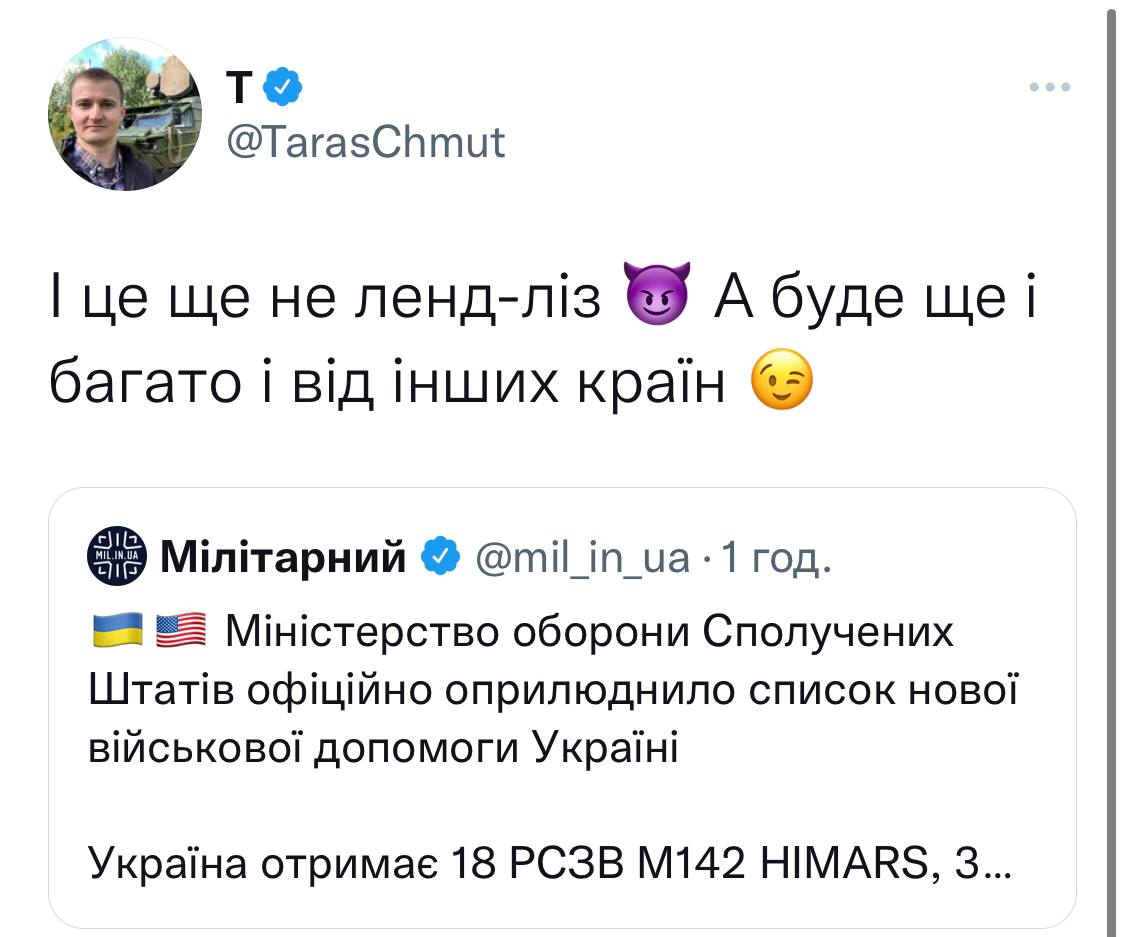Open the three-dot more options menu
Viewport: 1125px width, 937px height.
pos(1050,87)
